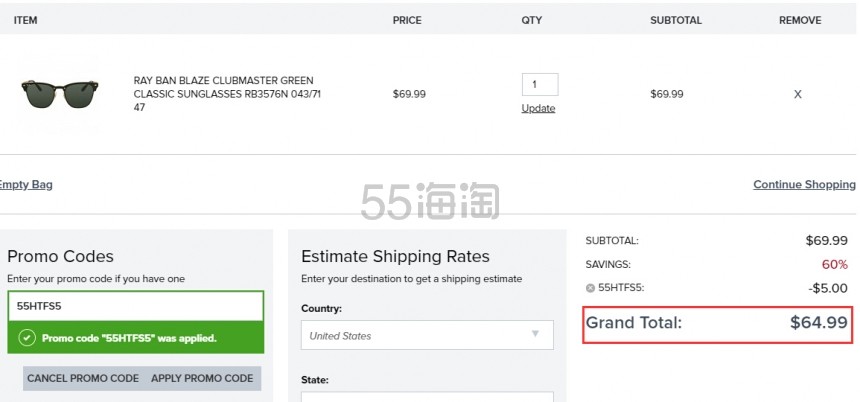Viewport: 860px width, 402px height.
Task: Click the Update quantity link
Action: [538, 108]
